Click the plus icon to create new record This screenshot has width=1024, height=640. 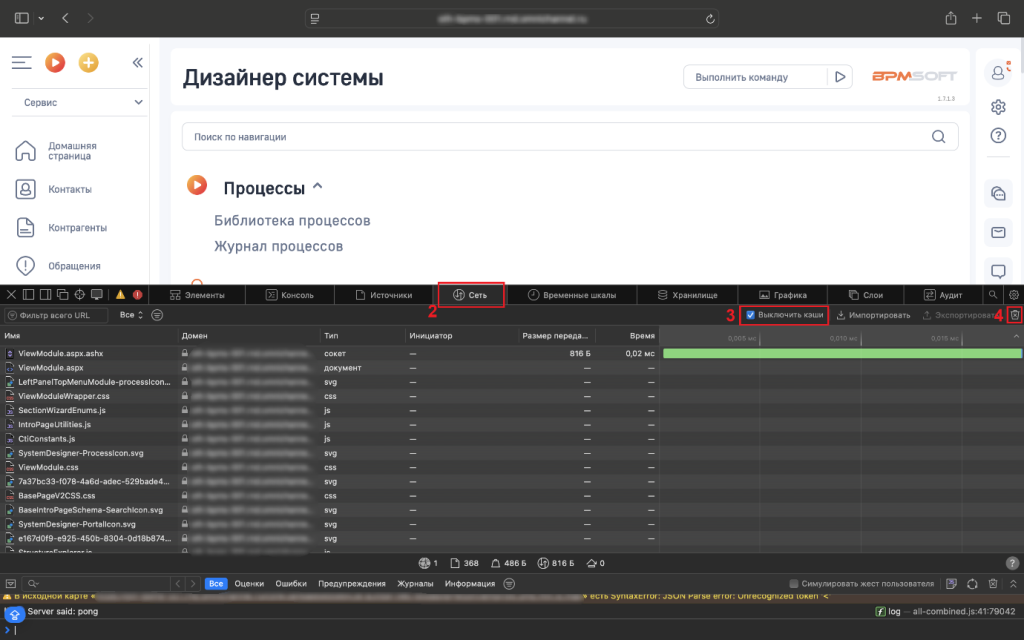coord(88,62)
